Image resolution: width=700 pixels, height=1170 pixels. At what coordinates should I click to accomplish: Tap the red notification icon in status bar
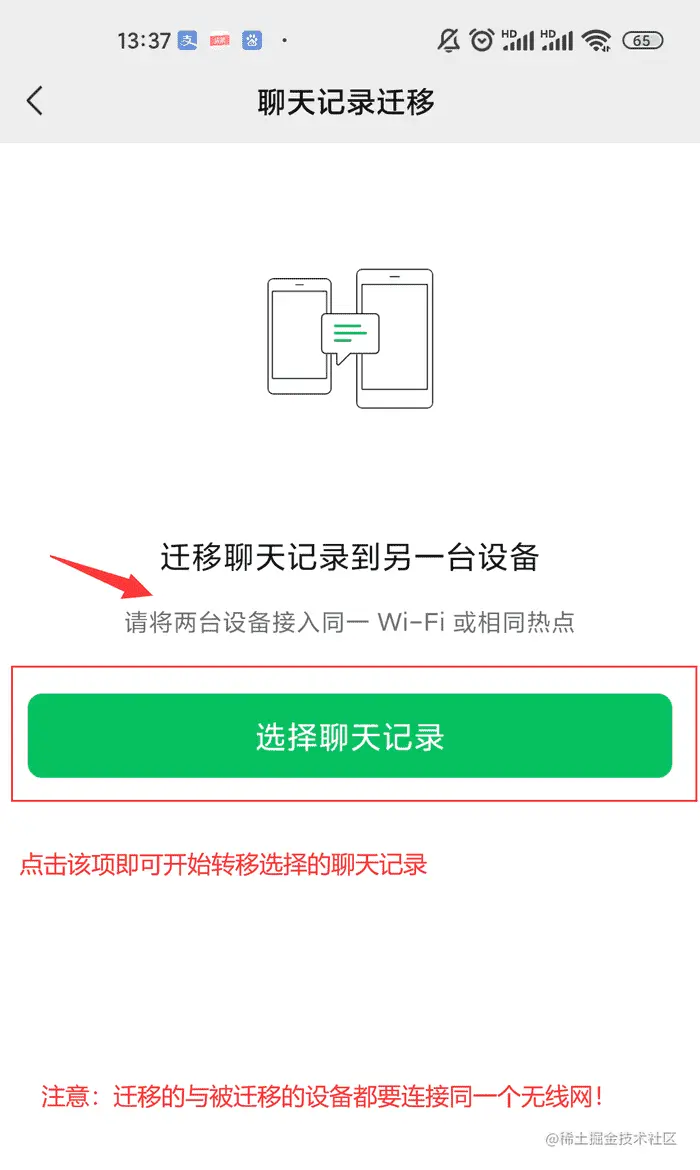point(219,40)
